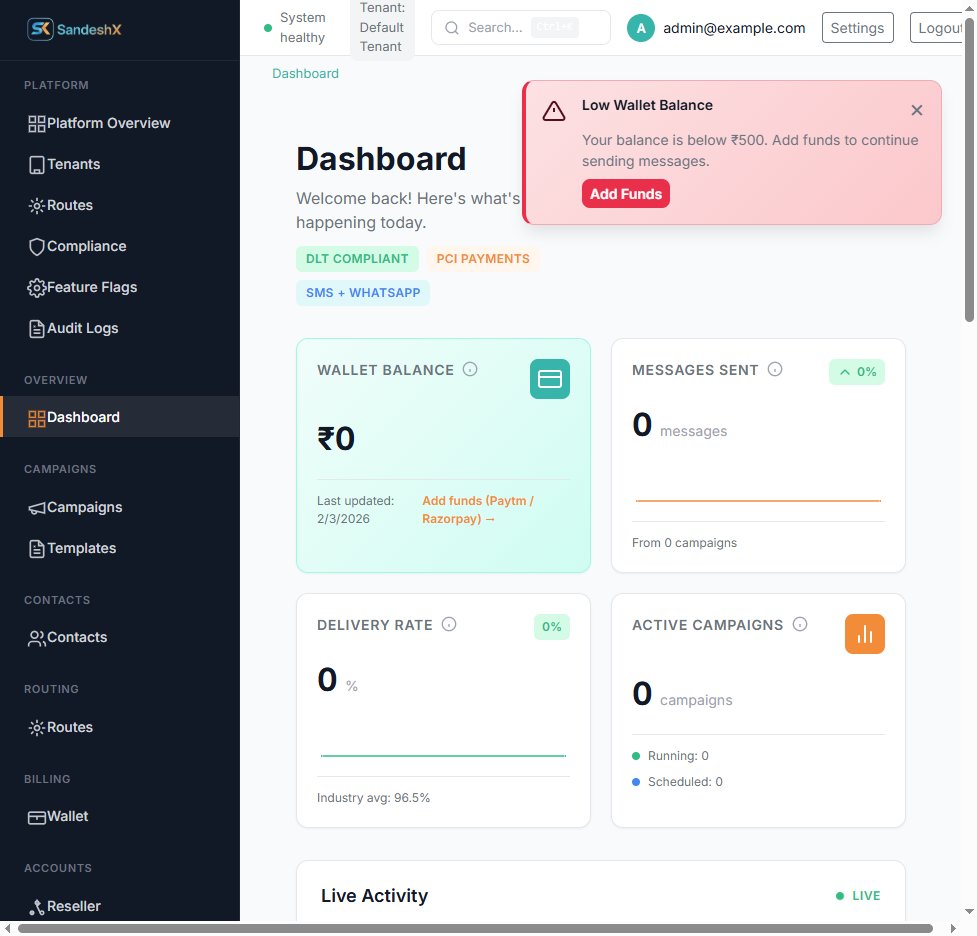The height and width of the screenshot is (936, 977).
Task: Click the 'Scheduled: 0' status text
Action: 685,783
